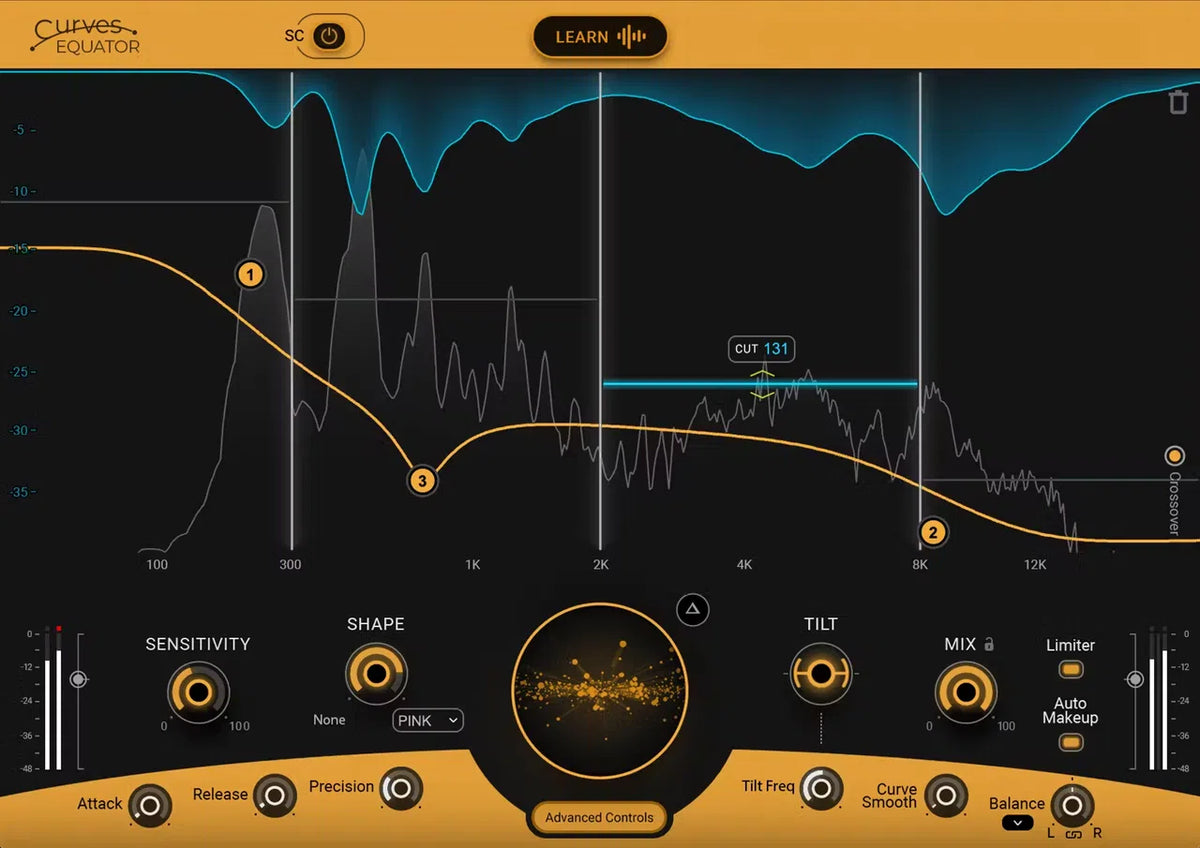Screen dimensions: 1200x848
Task: Click the output level slider handle
Action: point(1134,680)
